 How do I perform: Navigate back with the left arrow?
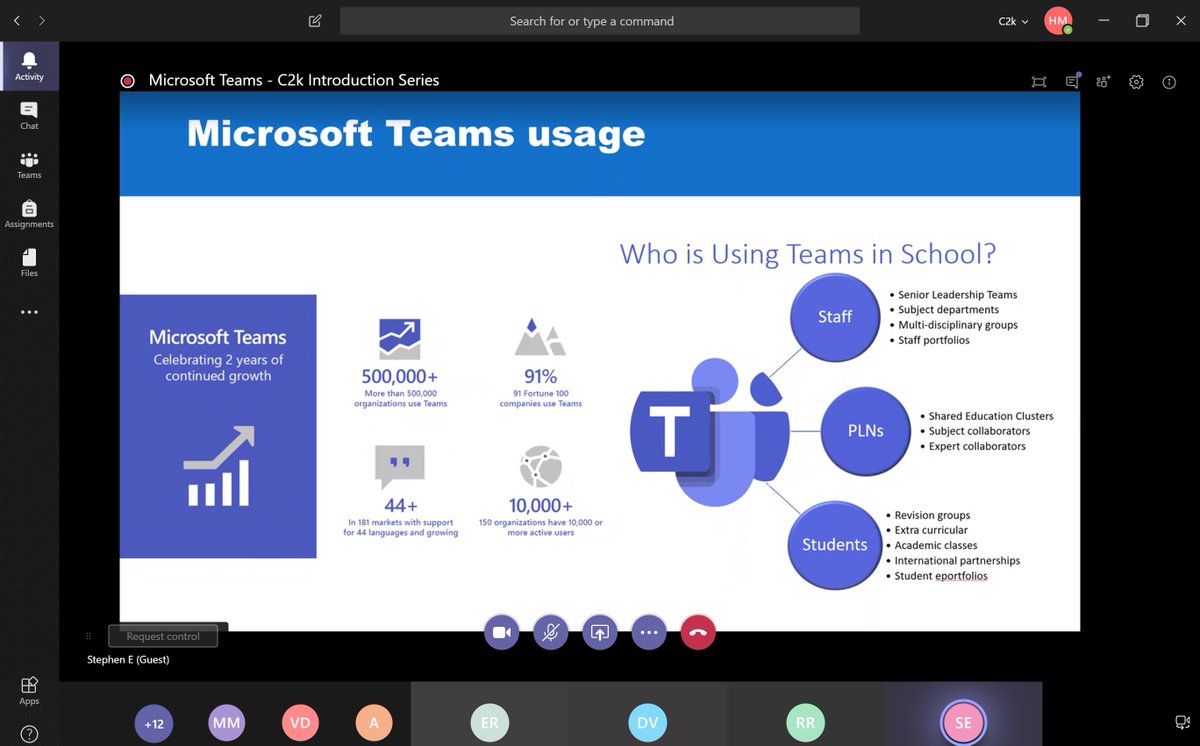point(17,20)
